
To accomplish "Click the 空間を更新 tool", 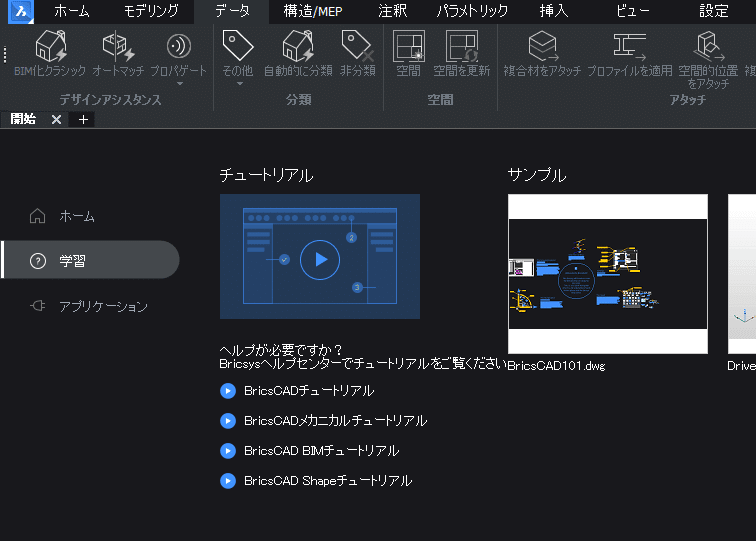I will coord(462,54).
